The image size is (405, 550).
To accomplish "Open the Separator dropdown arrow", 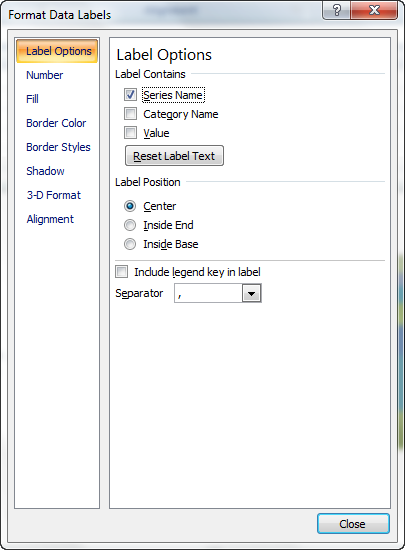I will click(x=251, y=293).
